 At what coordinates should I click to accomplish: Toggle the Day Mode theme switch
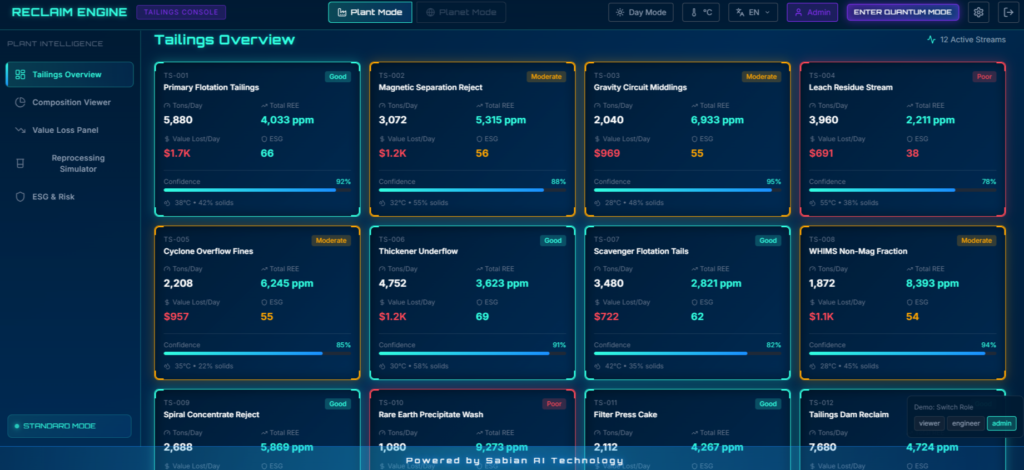642,13
